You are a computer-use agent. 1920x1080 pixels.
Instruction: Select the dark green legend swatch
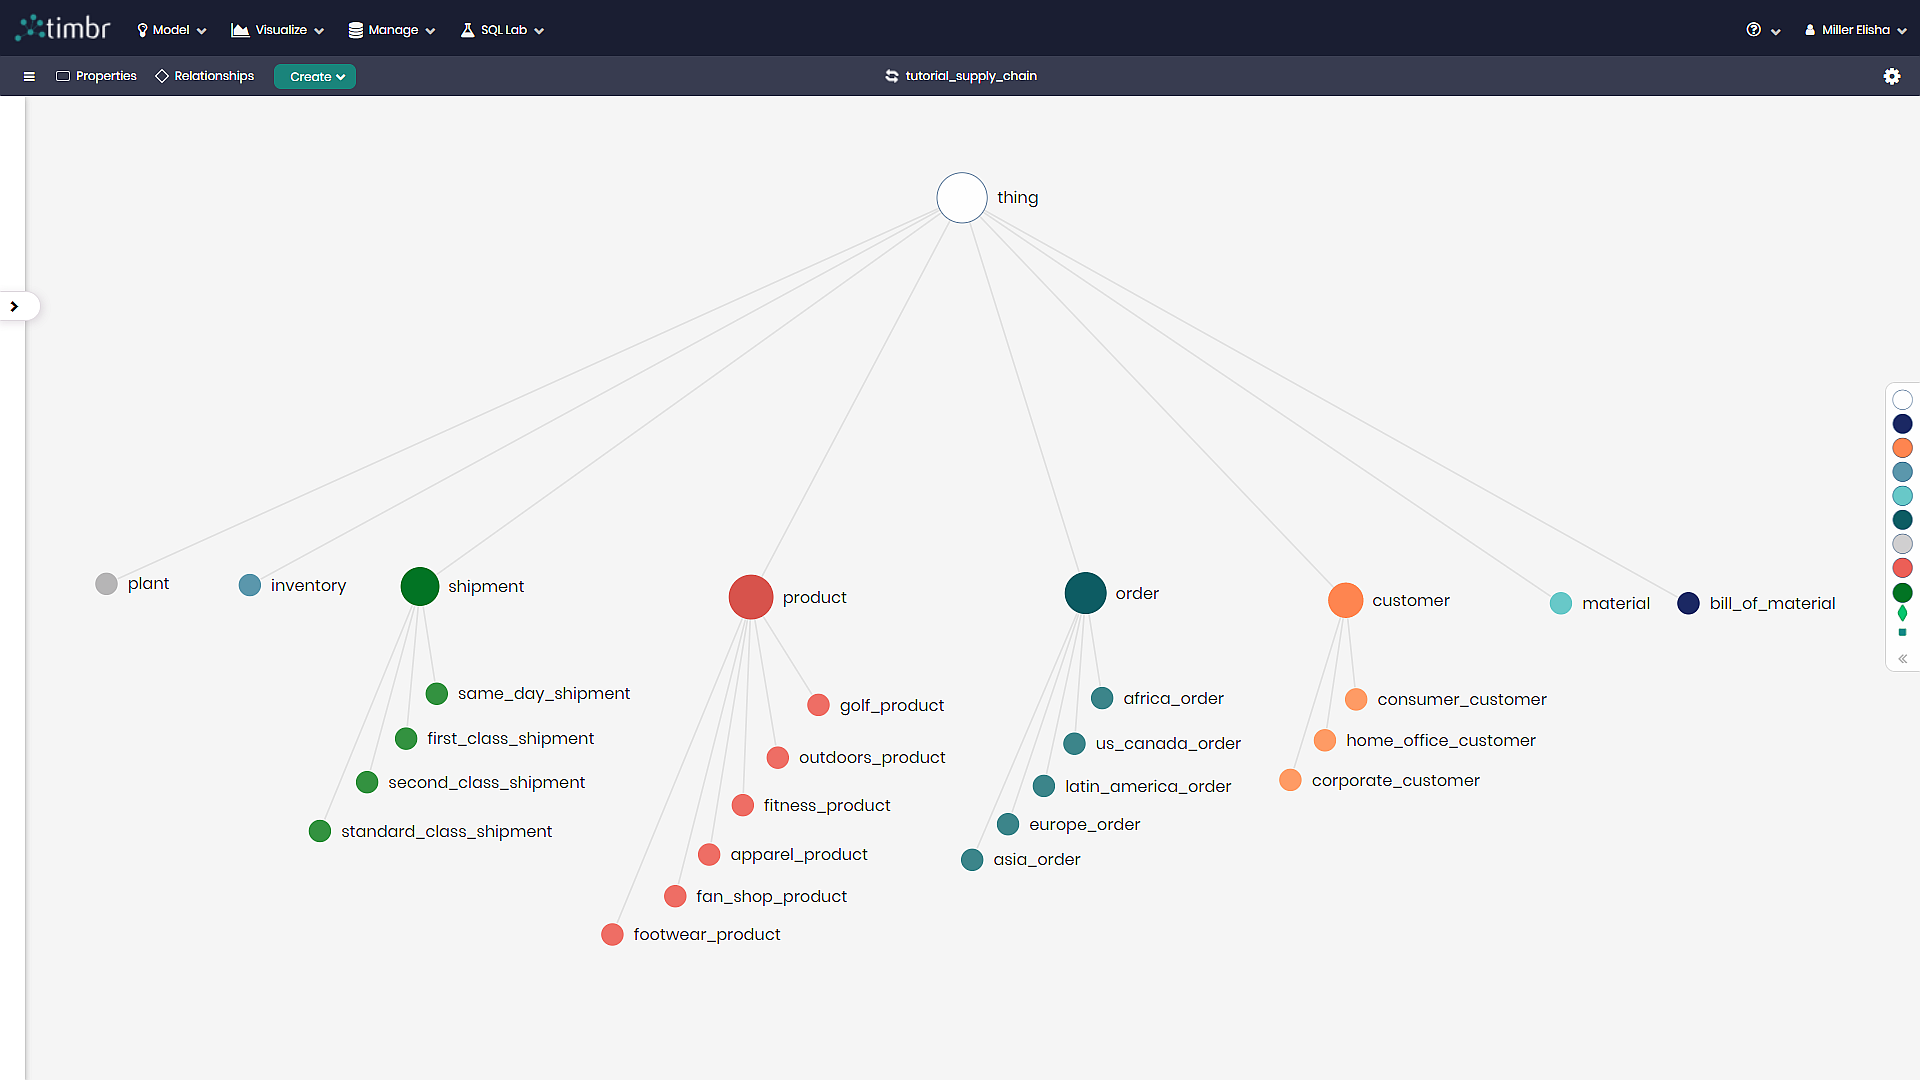(1902, 593)
